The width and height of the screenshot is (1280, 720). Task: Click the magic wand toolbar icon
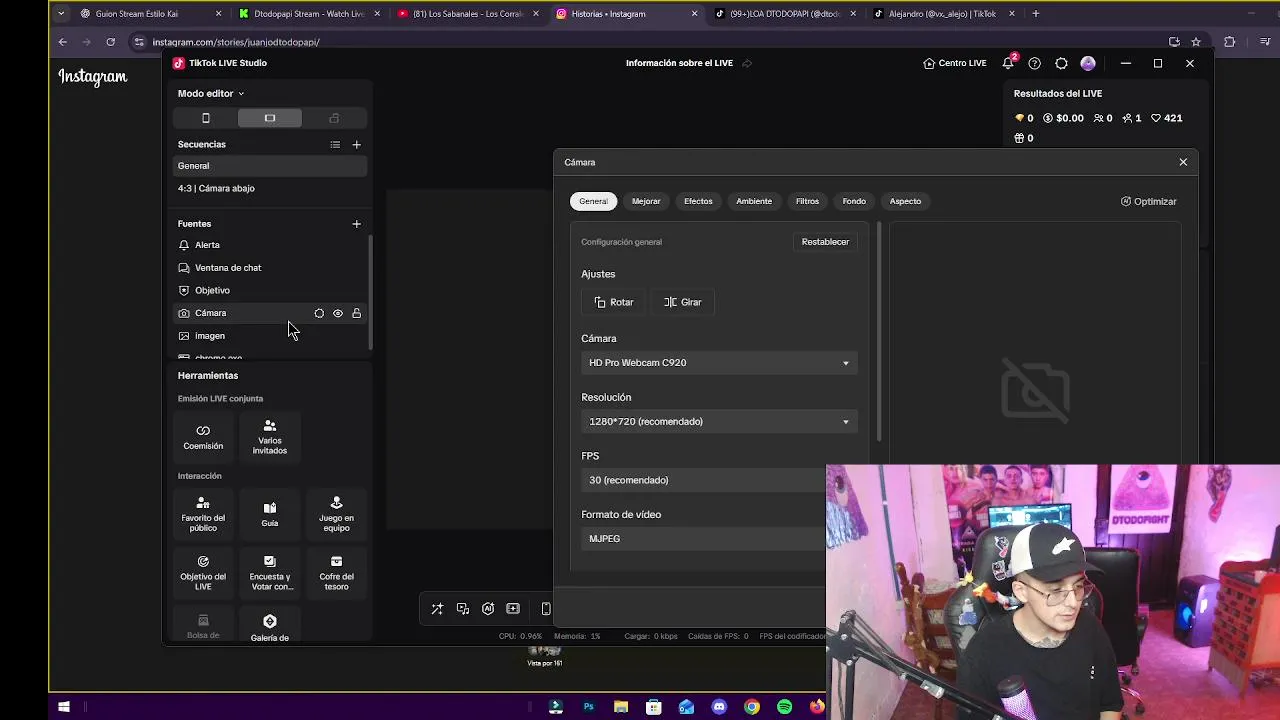click(x=437, y=609)
